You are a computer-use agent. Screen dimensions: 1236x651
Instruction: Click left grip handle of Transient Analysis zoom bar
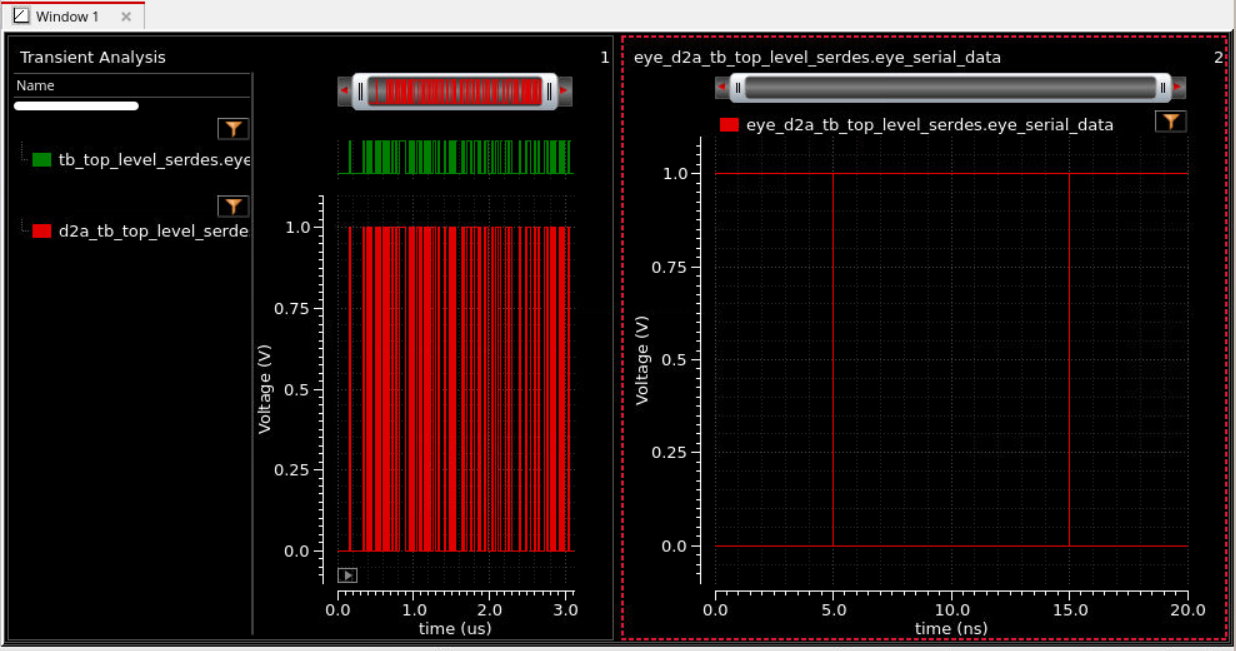361,91
